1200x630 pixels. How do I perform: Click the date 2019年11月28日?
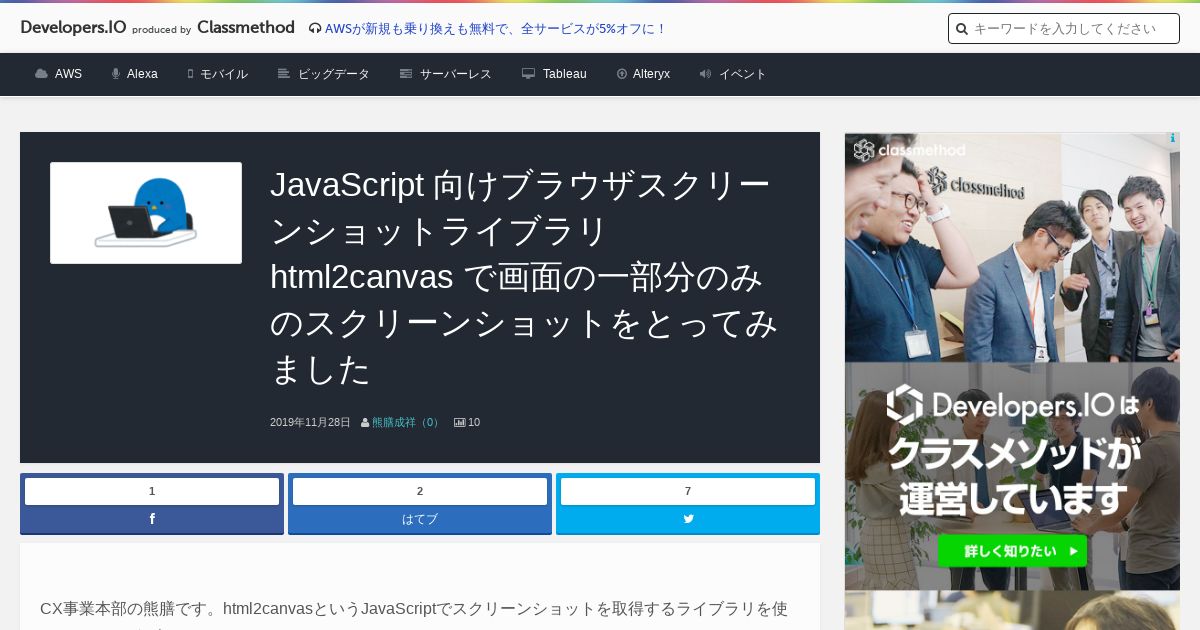(310, 423)
